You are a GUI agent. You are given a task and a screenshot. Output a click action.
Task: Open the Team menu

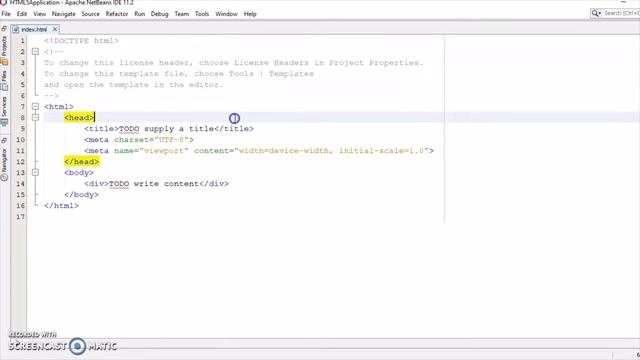click(182, 14)
